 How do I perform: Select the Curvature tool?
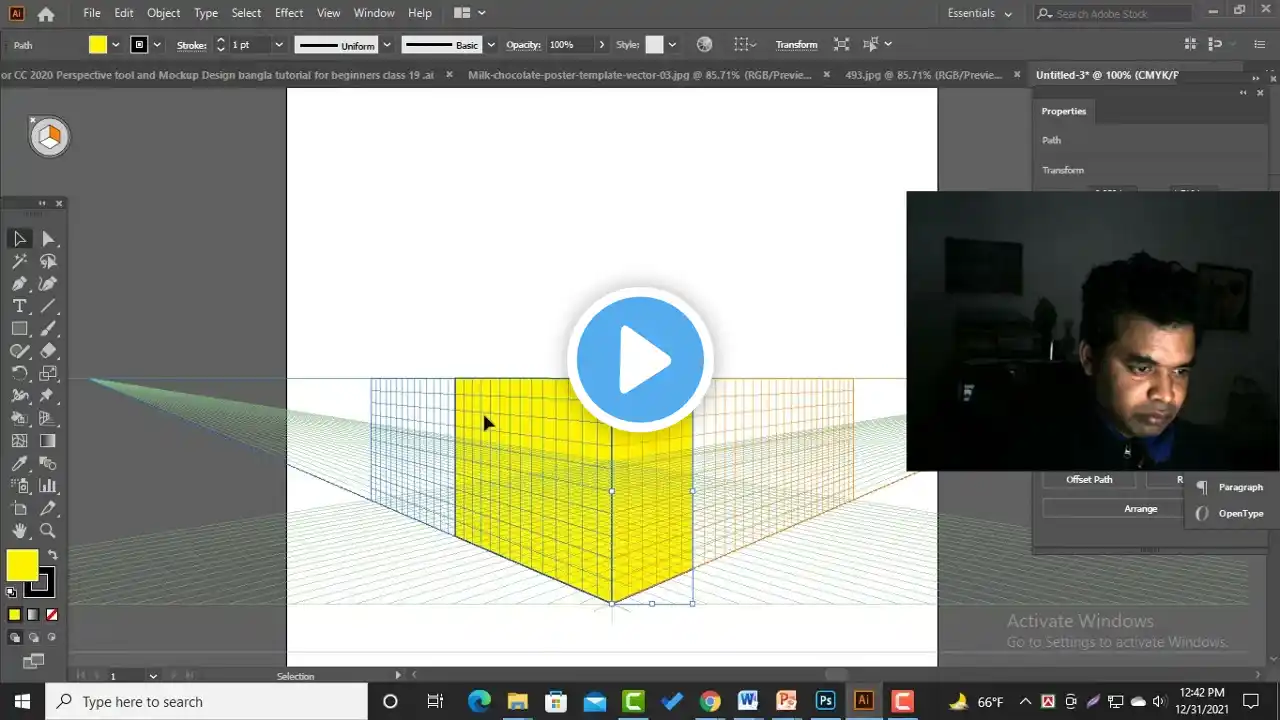tap(48, 284)
